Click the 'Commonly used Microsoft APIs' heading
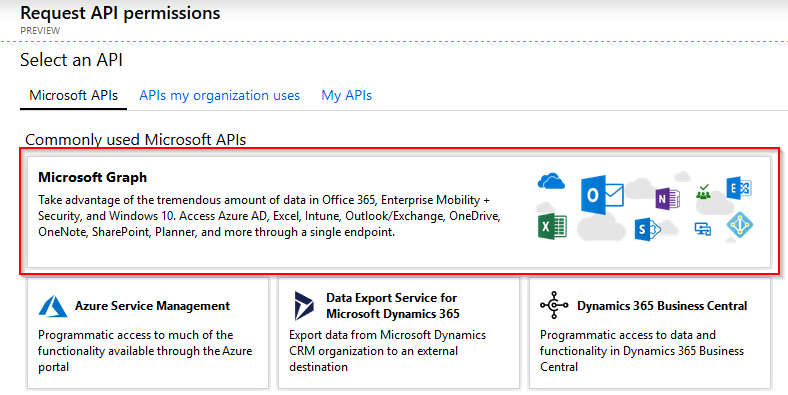The image size is (788, 395). pos(136,139)
